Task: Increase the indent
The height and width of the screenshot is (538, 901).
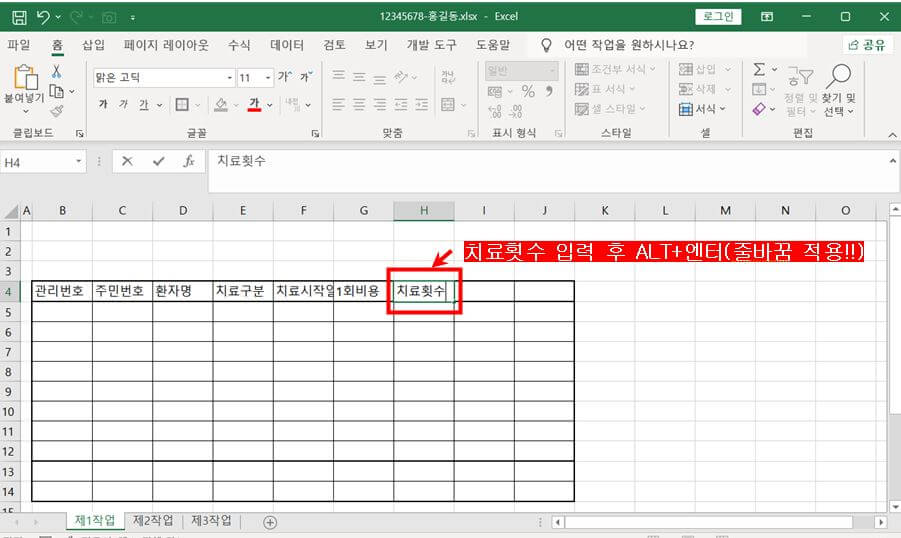Action: pyautogui.click(x=422, y=104)
